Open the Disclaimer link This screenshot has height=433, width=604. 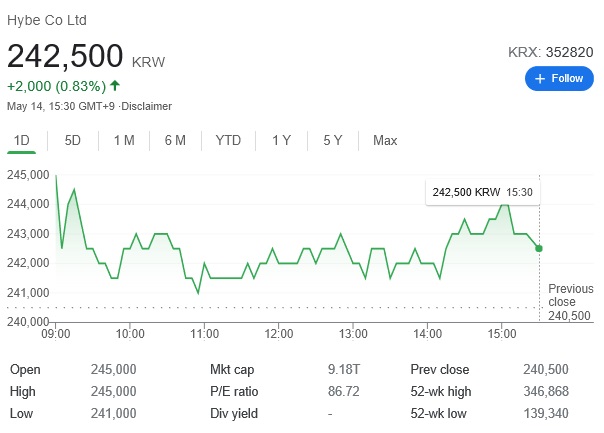point(146,106)
